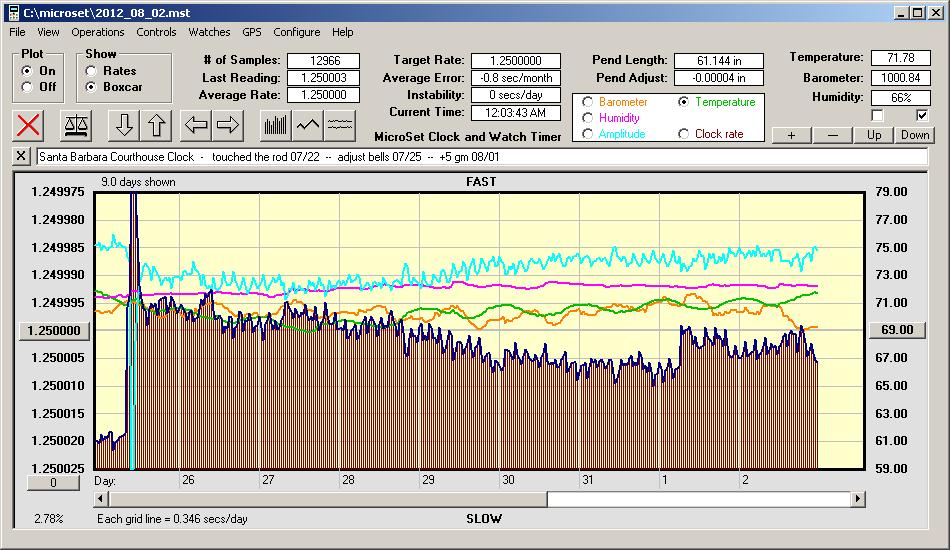Click the minus (–) button
This screenshot has width=950, height=550.
tap(832, 135)
